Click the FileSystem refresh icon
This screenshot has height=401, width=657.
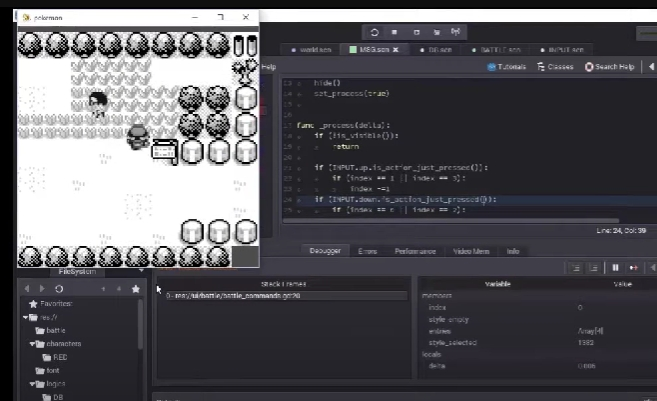pyautogui.click(x=59, y=288)
